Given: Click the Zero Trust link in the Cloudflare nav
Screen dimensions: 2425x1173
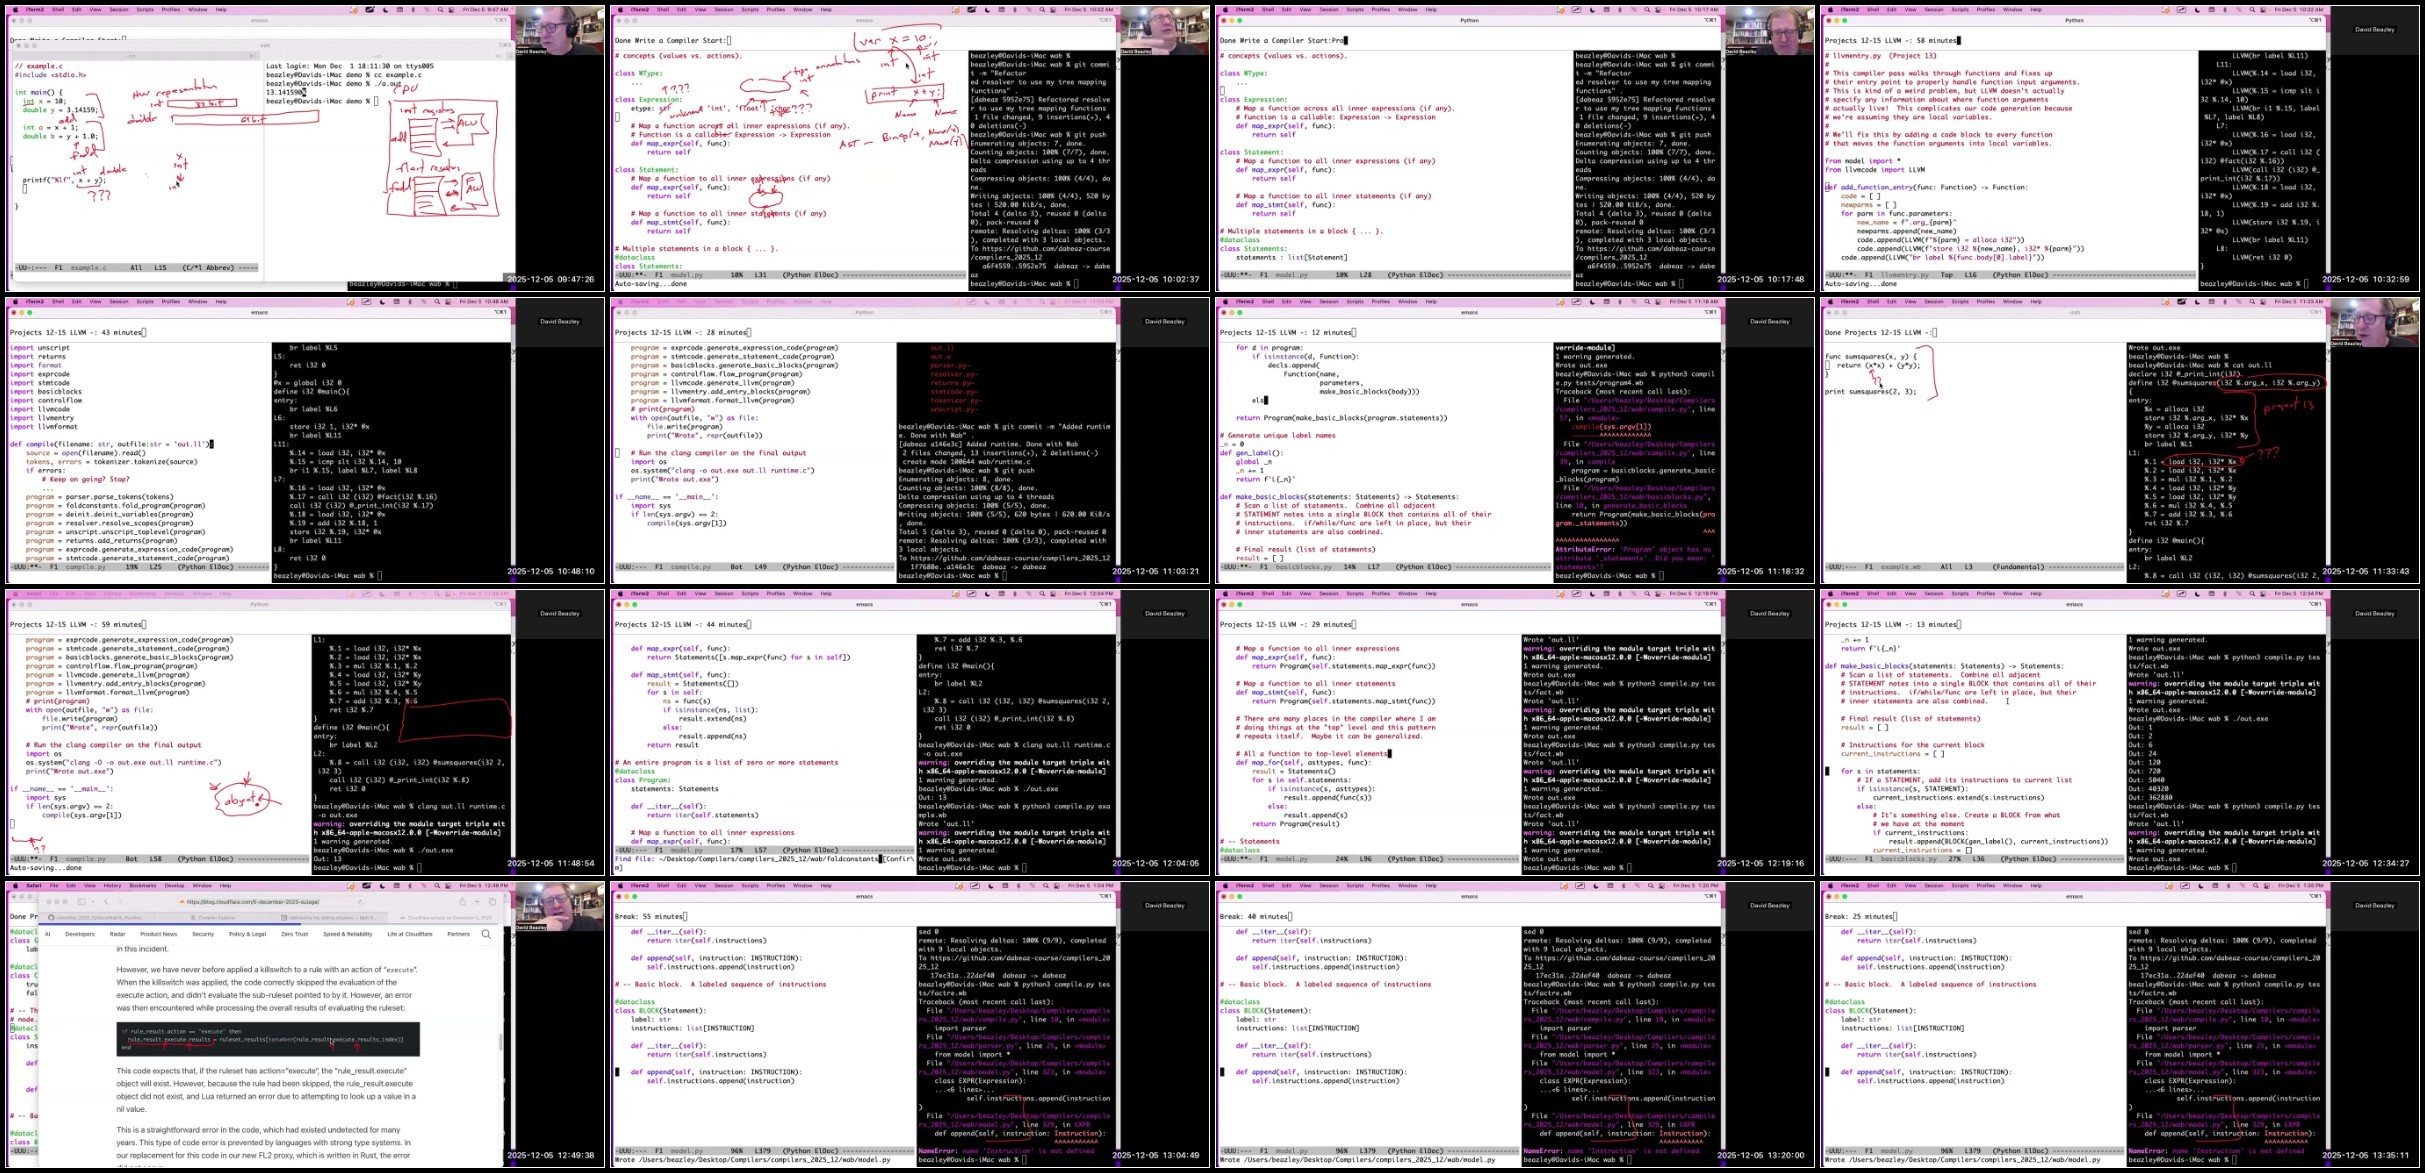Looking at the screenshot, I should pos(295,934).
